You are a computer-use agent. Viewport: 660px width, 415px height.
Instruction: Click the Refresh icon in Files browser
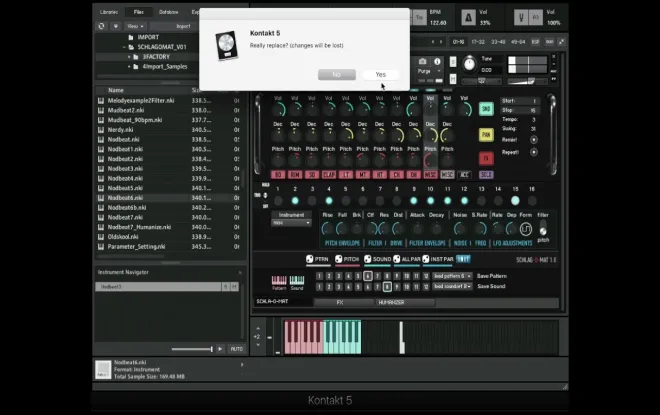(101, 26)
